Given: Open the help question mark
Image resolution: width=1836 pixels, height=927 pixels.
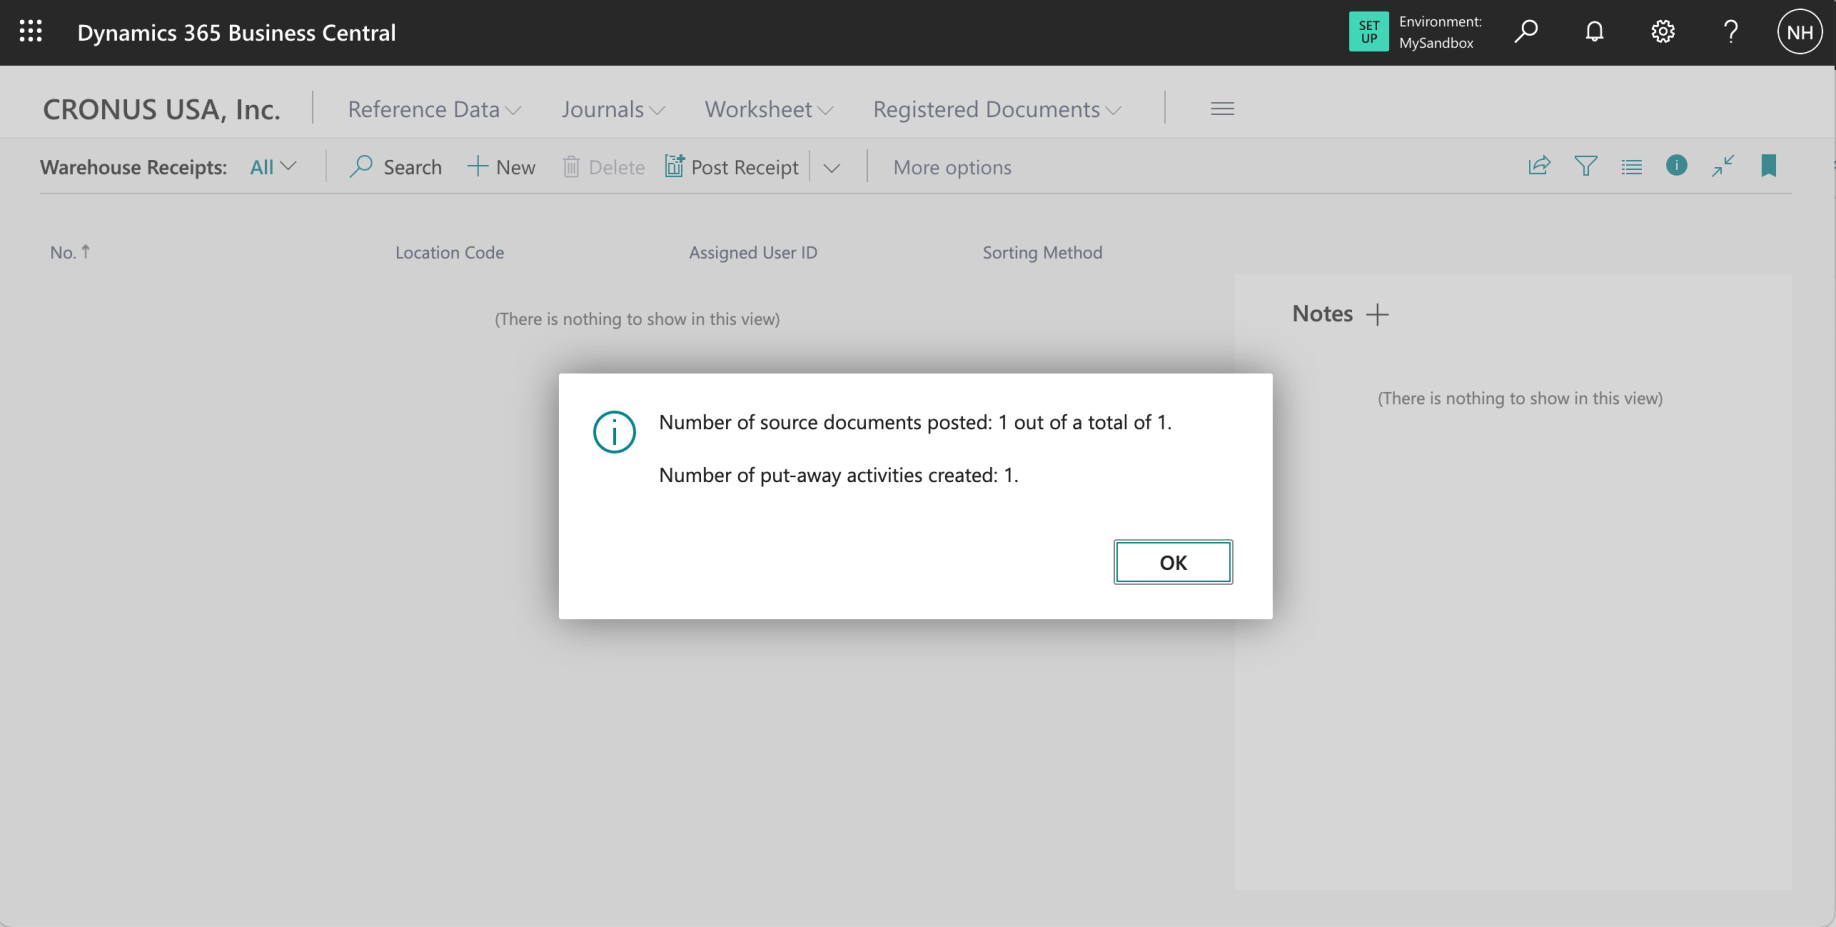Looking at the screenshot, I should pyautogui.click(x=1731, y=32).
